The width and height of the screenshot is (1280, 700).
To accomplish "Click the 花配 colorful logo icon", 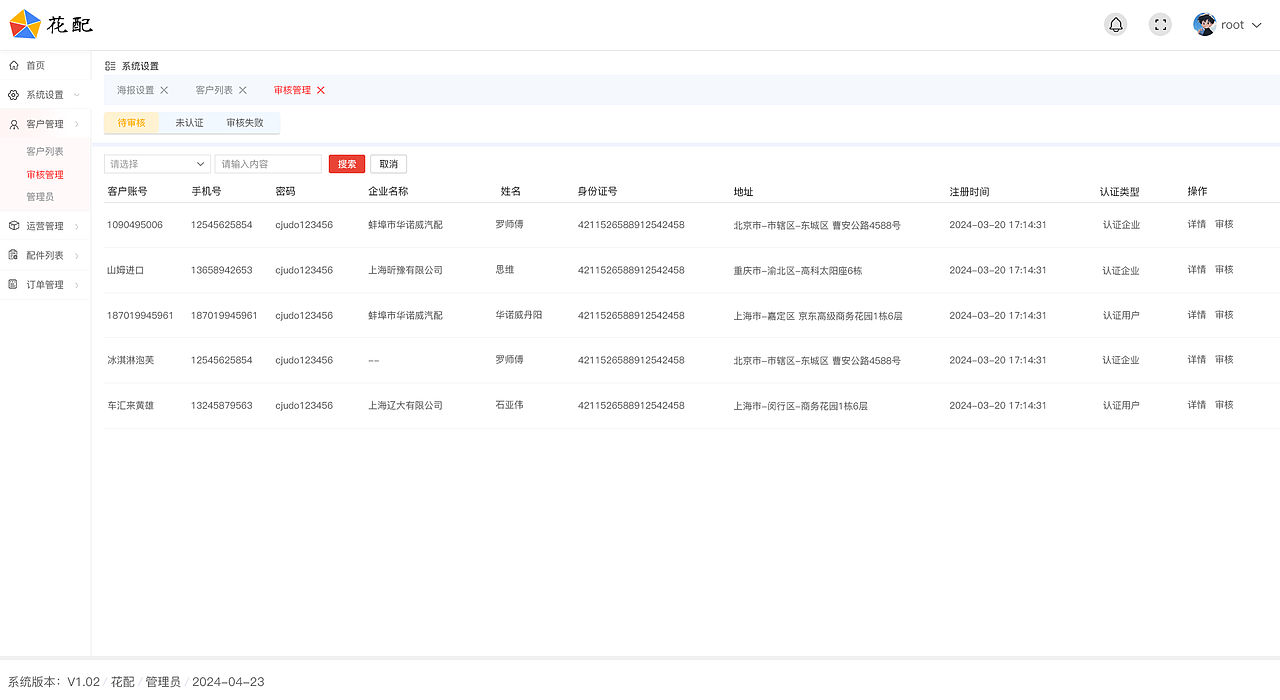I will pos(25,24).
